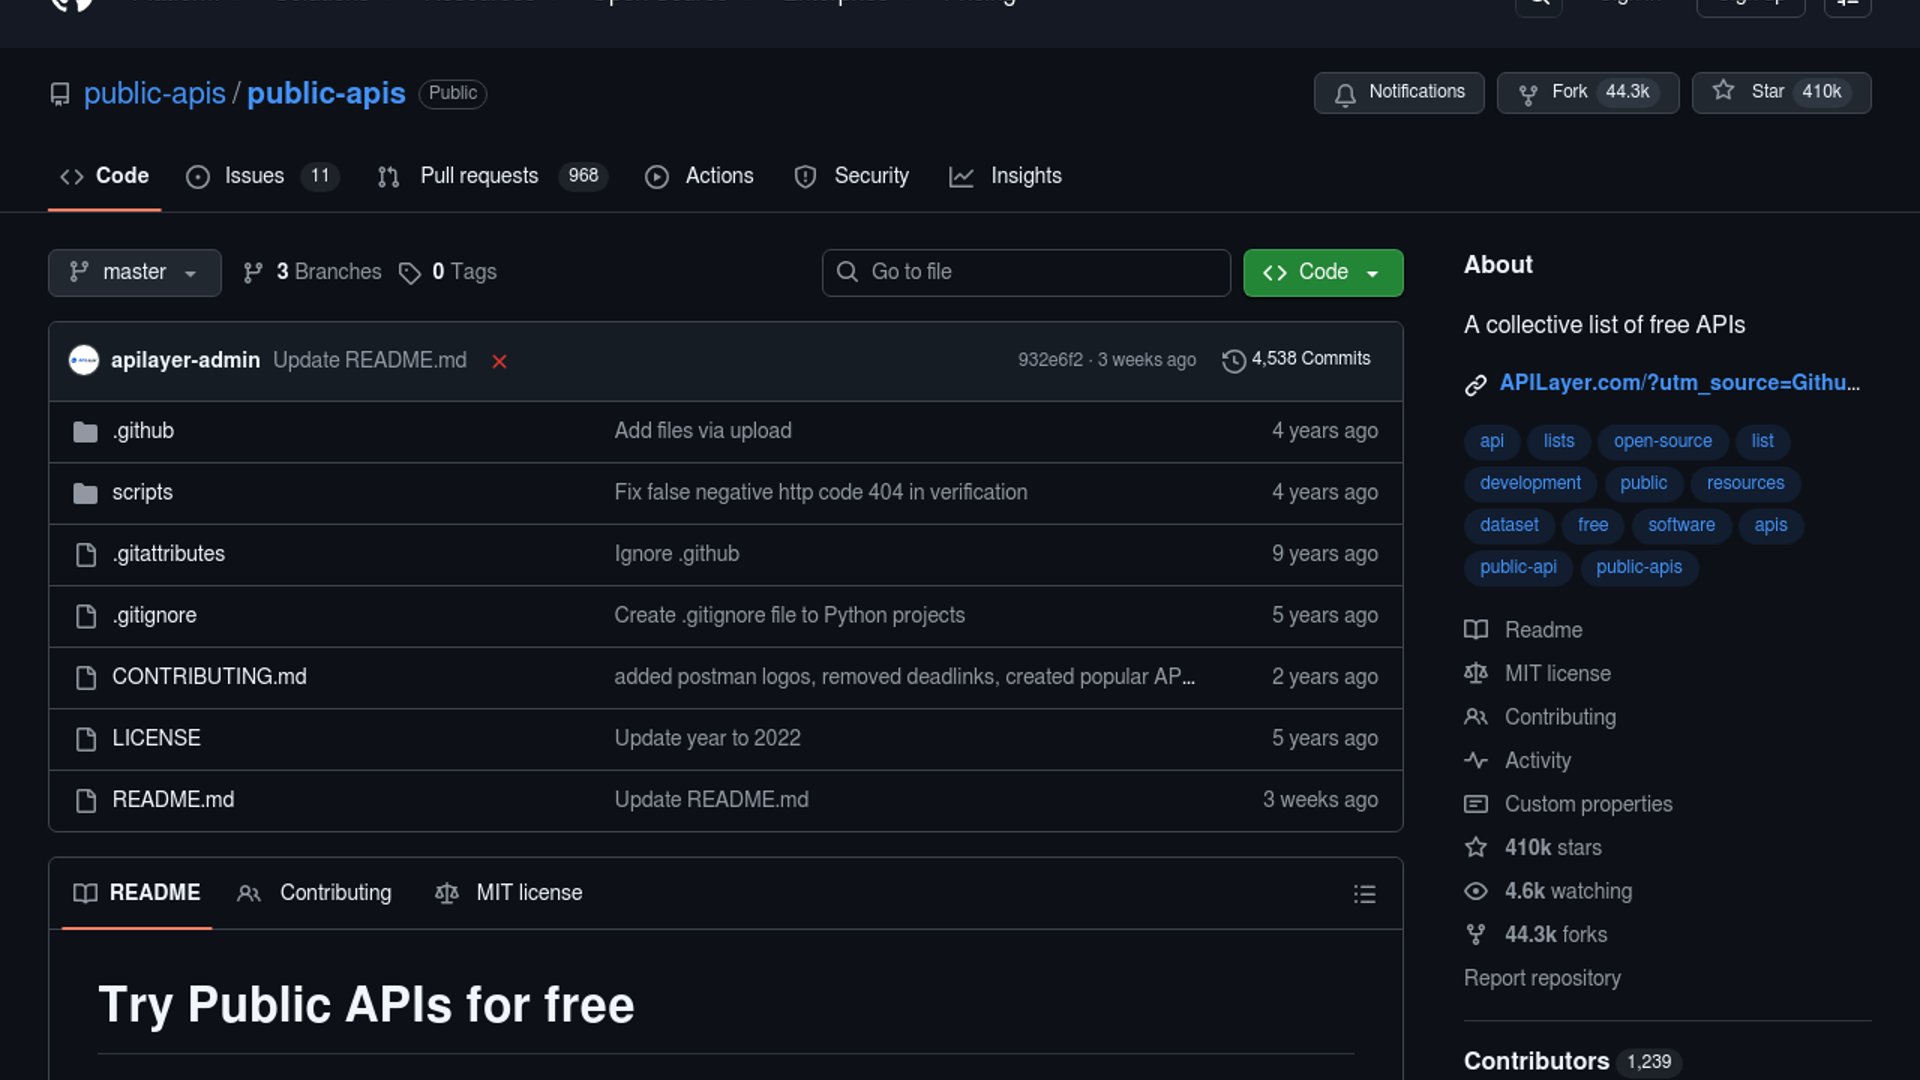Click the Go to file search field
This screenshot has width=1920, height=1080.
click(1025, 272)
